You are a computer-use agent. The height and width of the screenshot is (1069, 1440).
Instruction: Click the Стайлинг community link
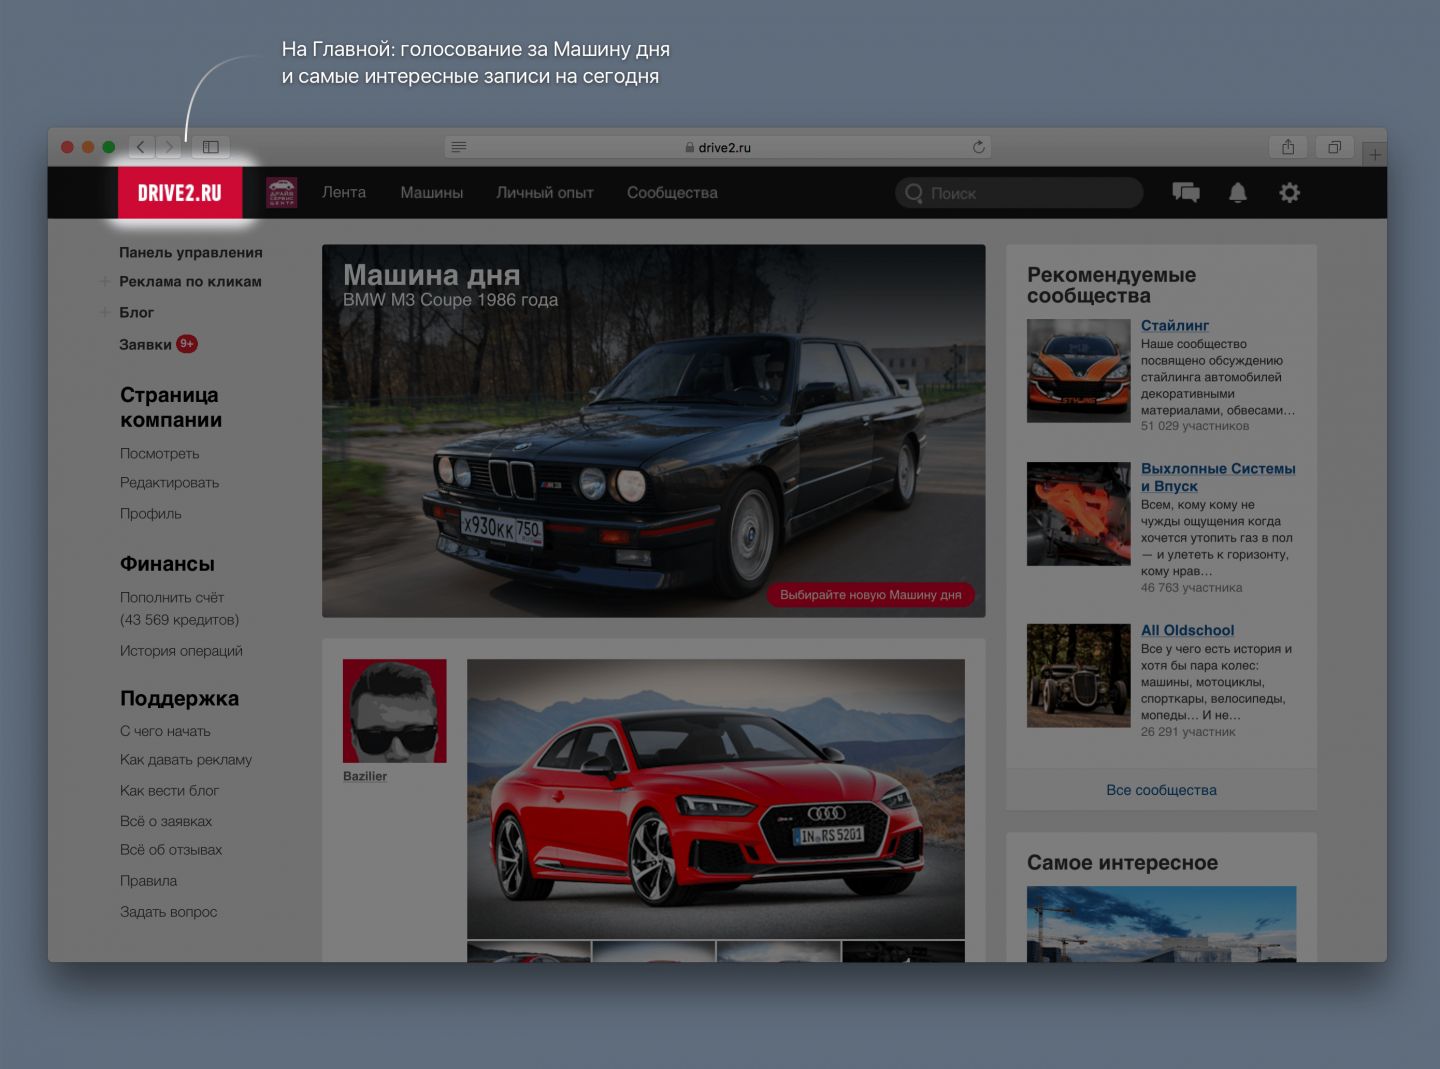pyautogui.click(x=1174, y=326)
